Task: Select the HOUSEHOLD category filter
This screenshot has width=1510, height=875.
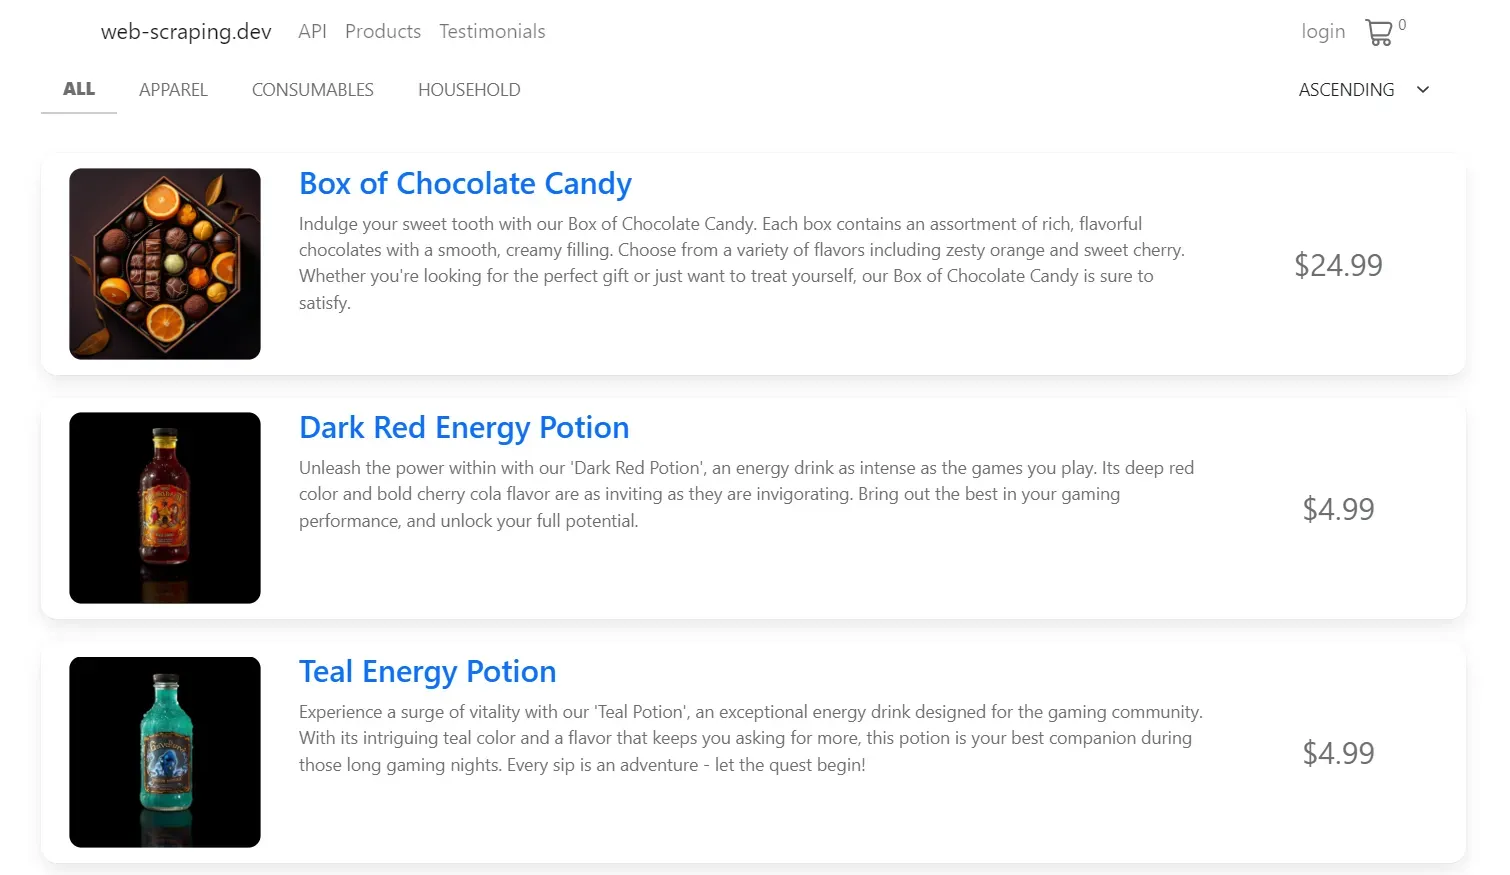Action: pyautogui.click(x=469, y=90)
